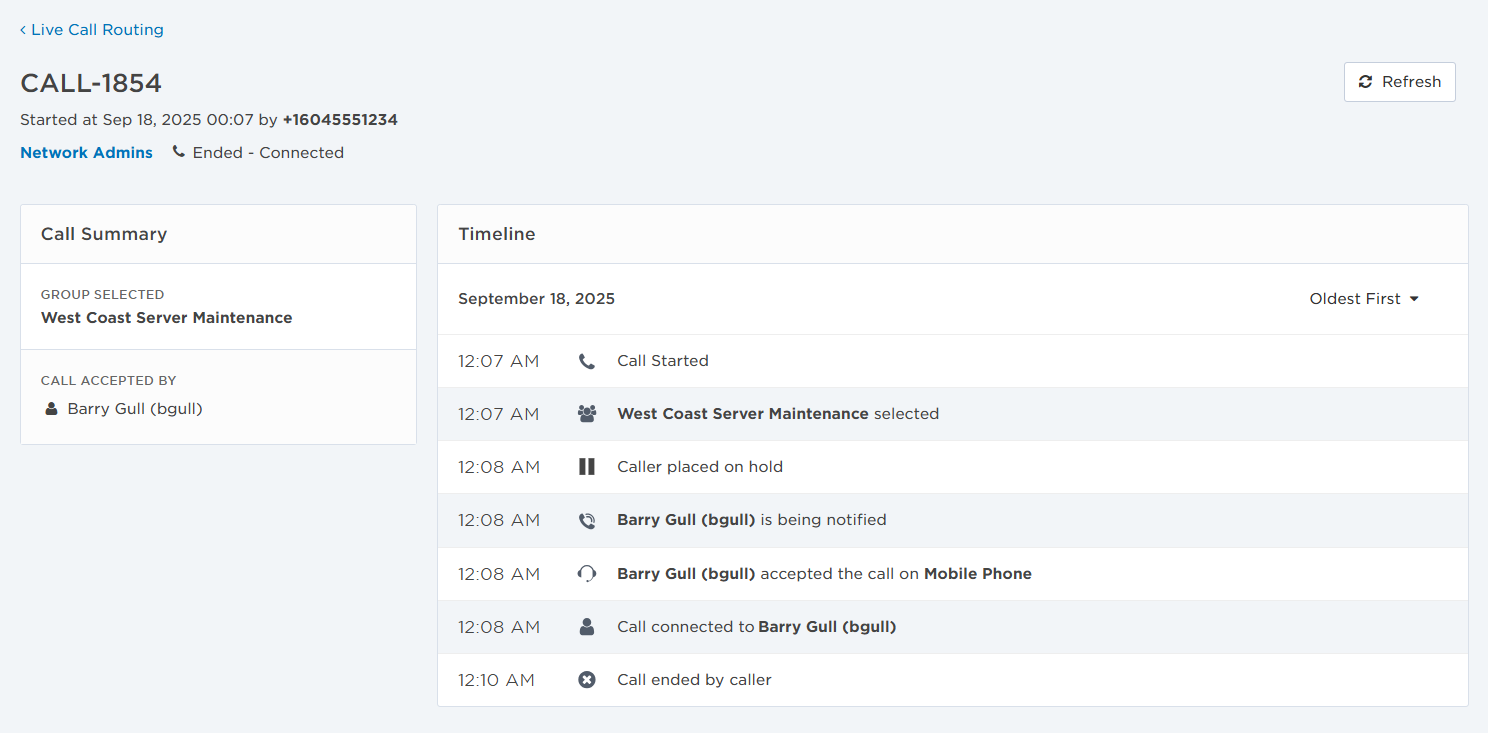
Task: Click Barry Gull (bgull) in Call Accepted By
Action: [135, 409]
